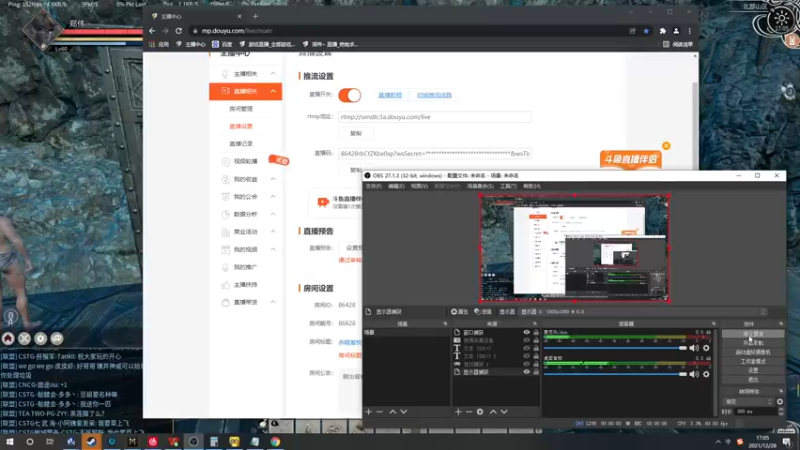Toggle visibility of first 文本 (GDI+) source
The height and width of the screenshot is (450, 800).
click(x=527, y=348)
